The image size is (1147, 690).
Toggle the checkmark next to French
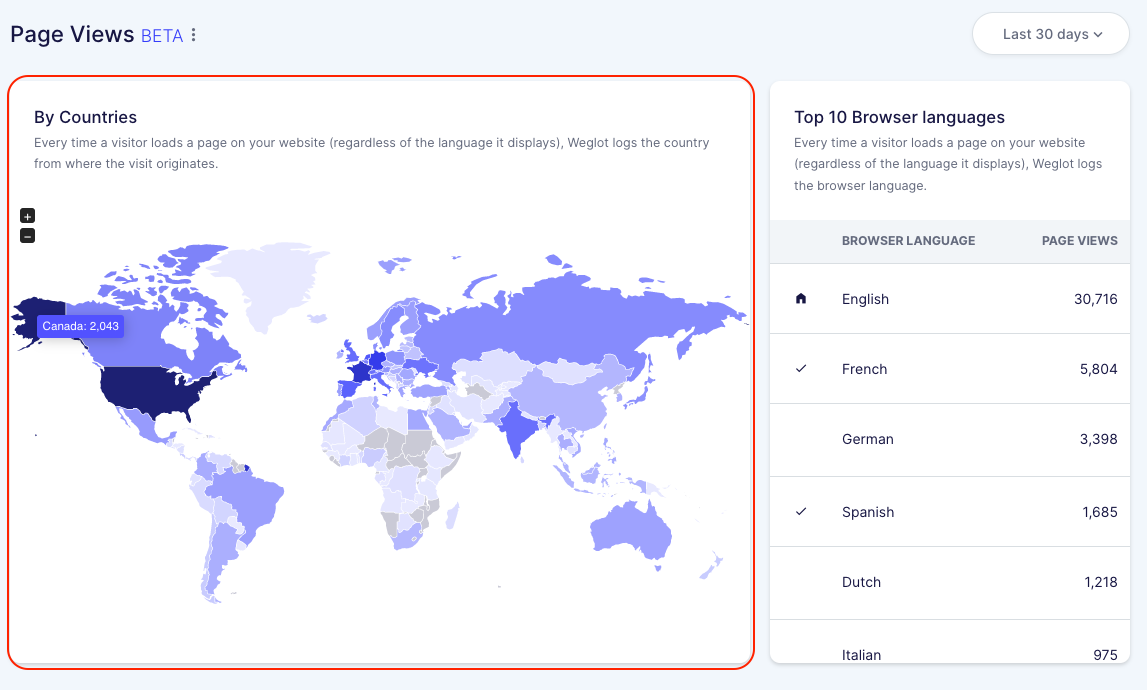801,368
